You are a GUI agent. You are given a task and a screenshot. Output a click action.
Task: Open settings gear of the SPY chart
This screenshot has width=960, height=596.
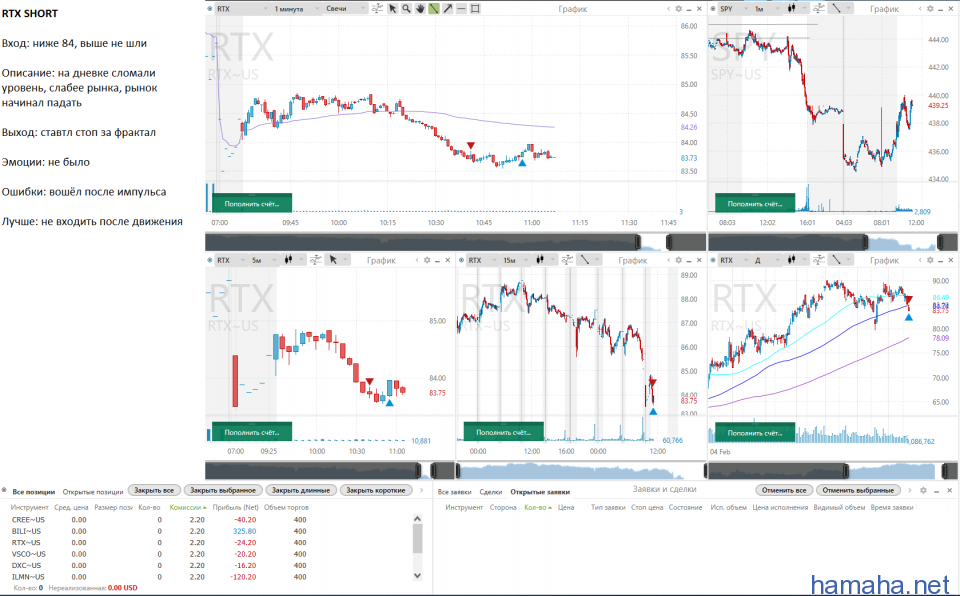click(930, 9)
